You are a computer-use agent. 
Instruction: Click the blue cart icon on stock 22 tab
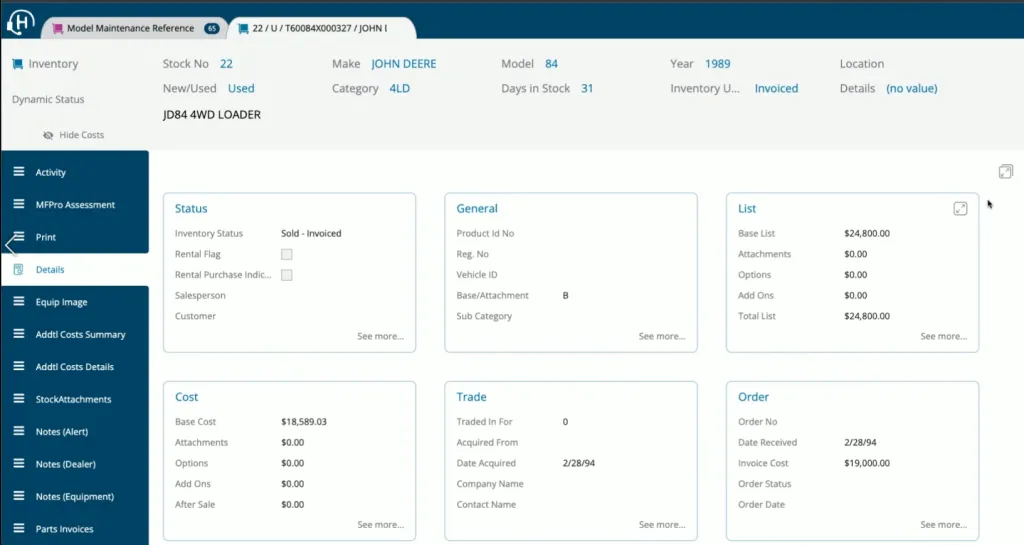point(243,28)
